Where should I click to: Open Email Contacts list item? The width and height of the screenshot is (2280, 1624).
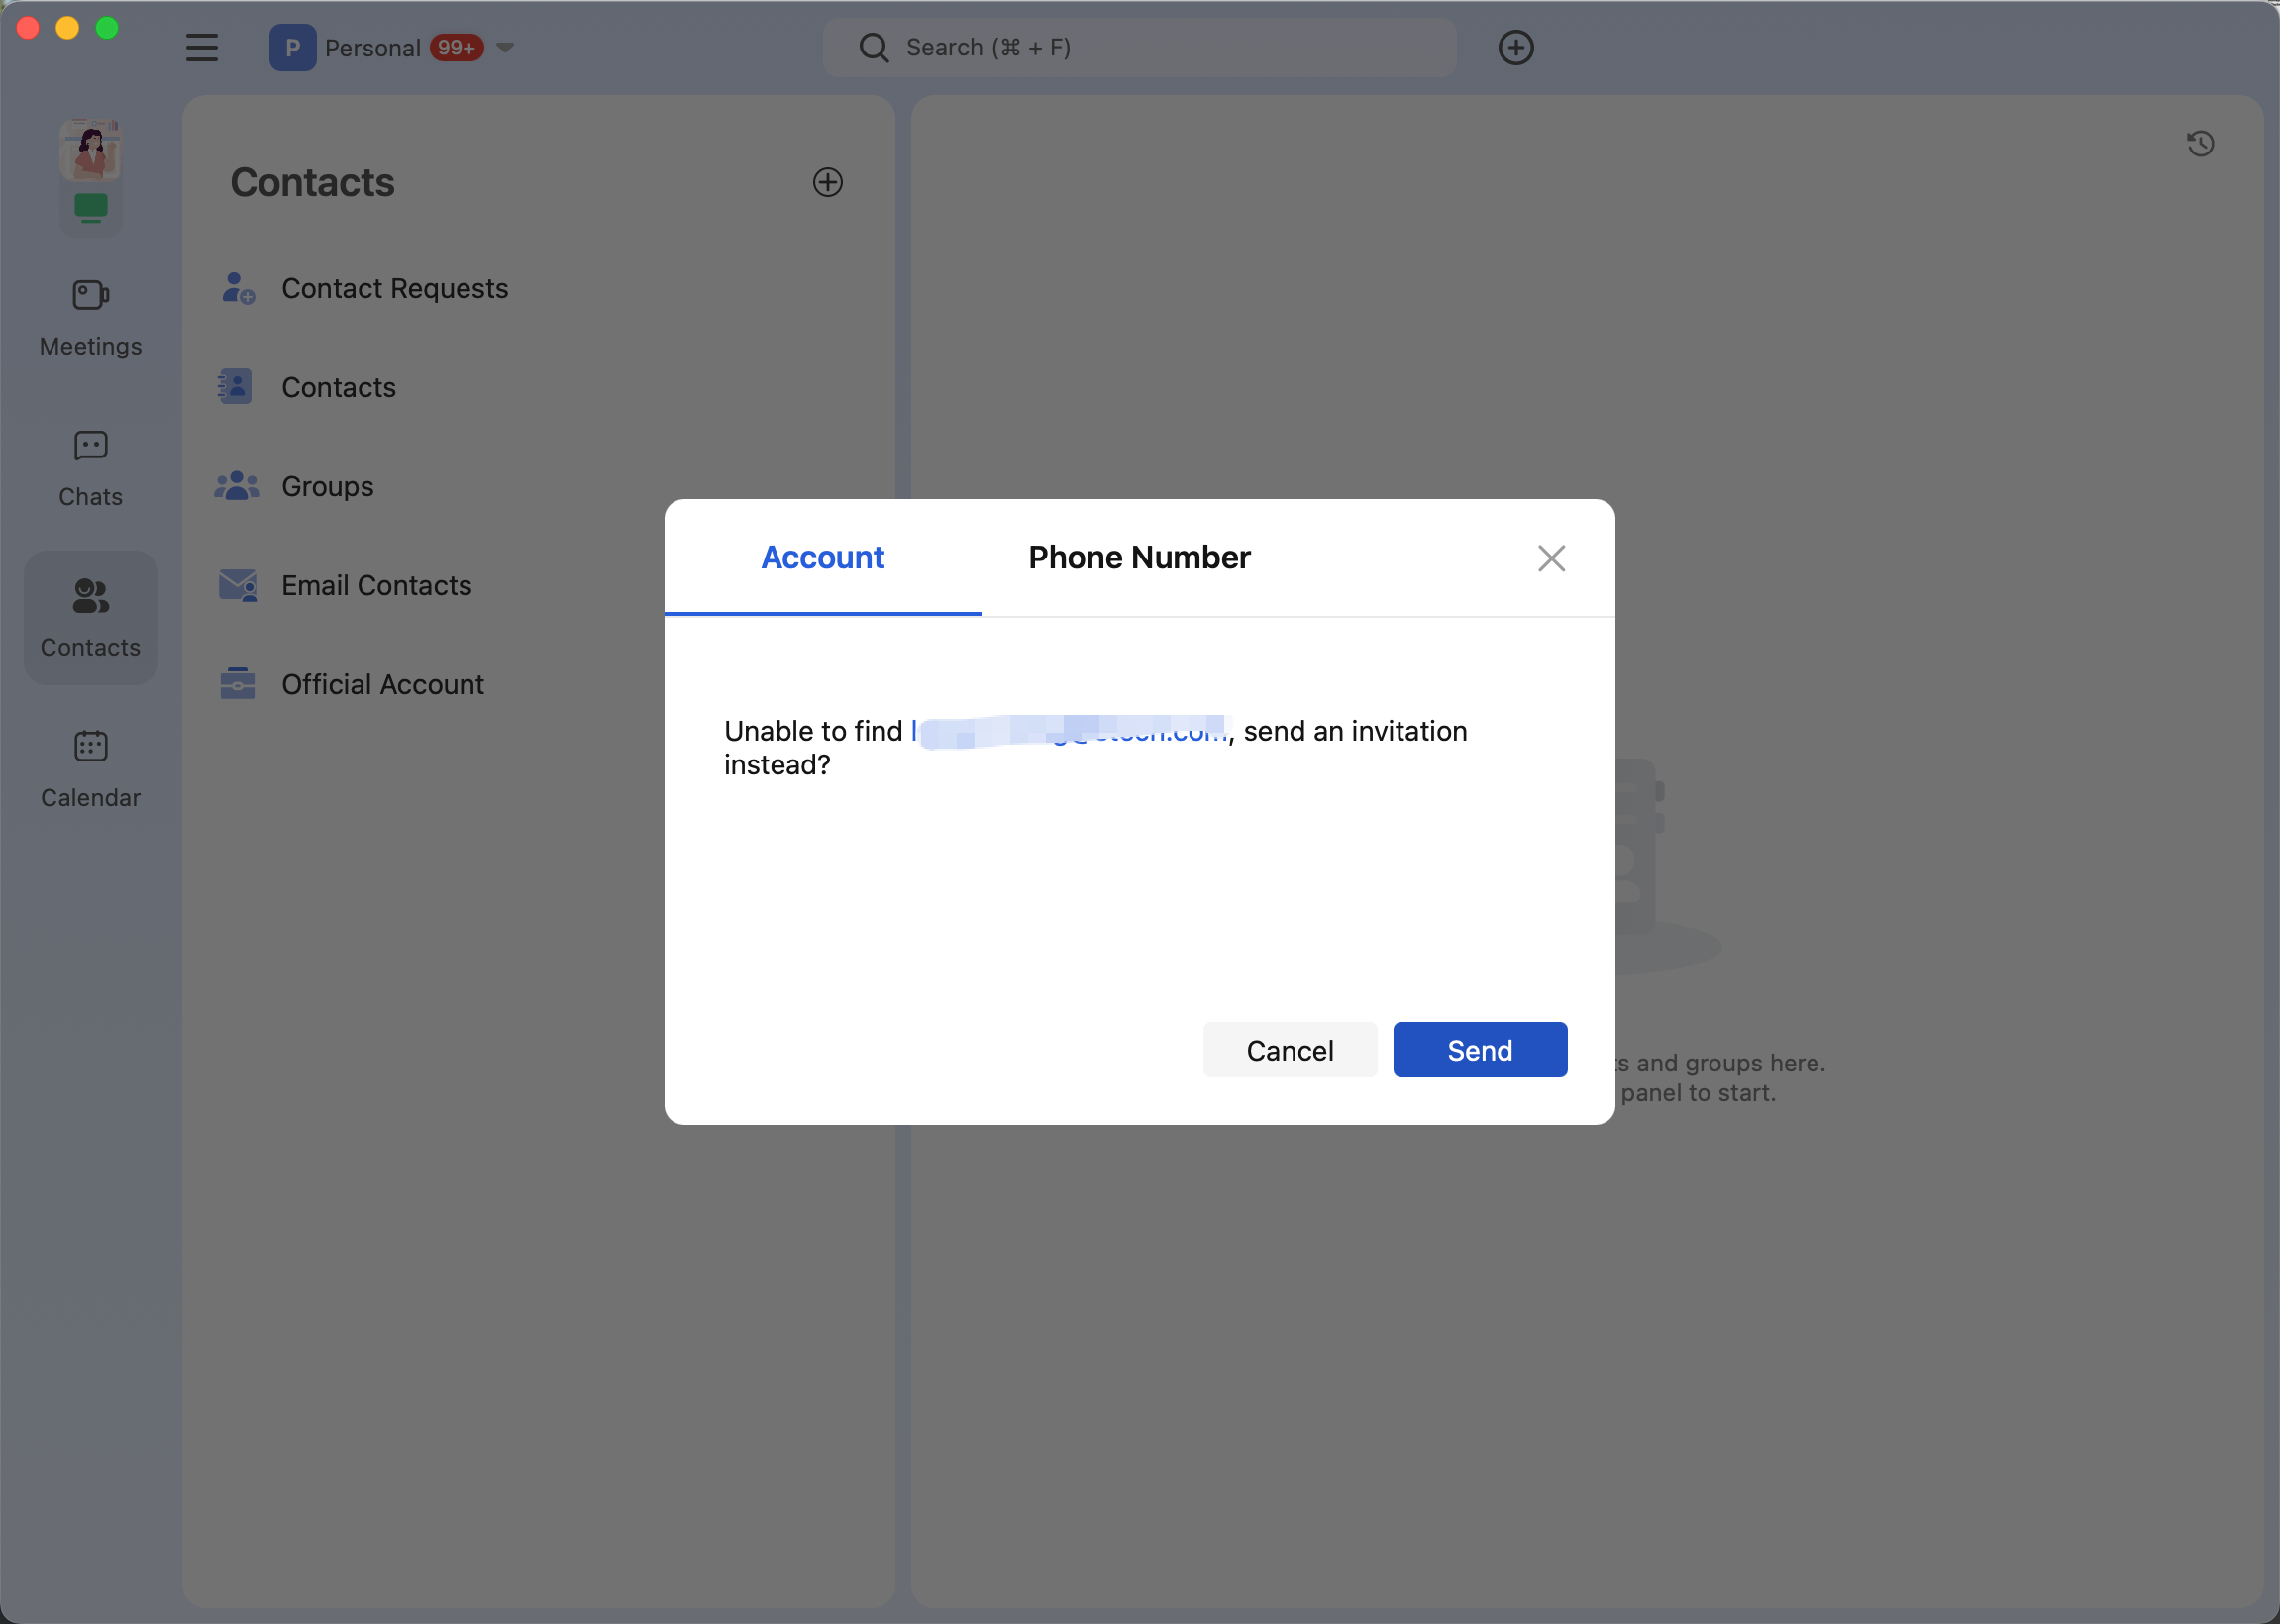pyautogui.click(x=376, y=585)
